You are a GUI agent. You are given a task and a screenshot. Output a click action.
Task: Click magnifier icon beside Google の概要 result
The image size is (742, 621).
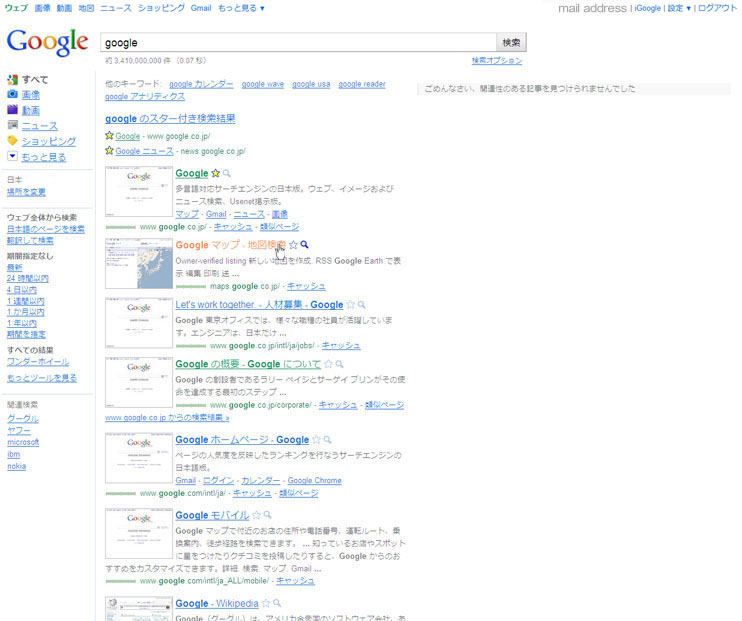[339, 364]
